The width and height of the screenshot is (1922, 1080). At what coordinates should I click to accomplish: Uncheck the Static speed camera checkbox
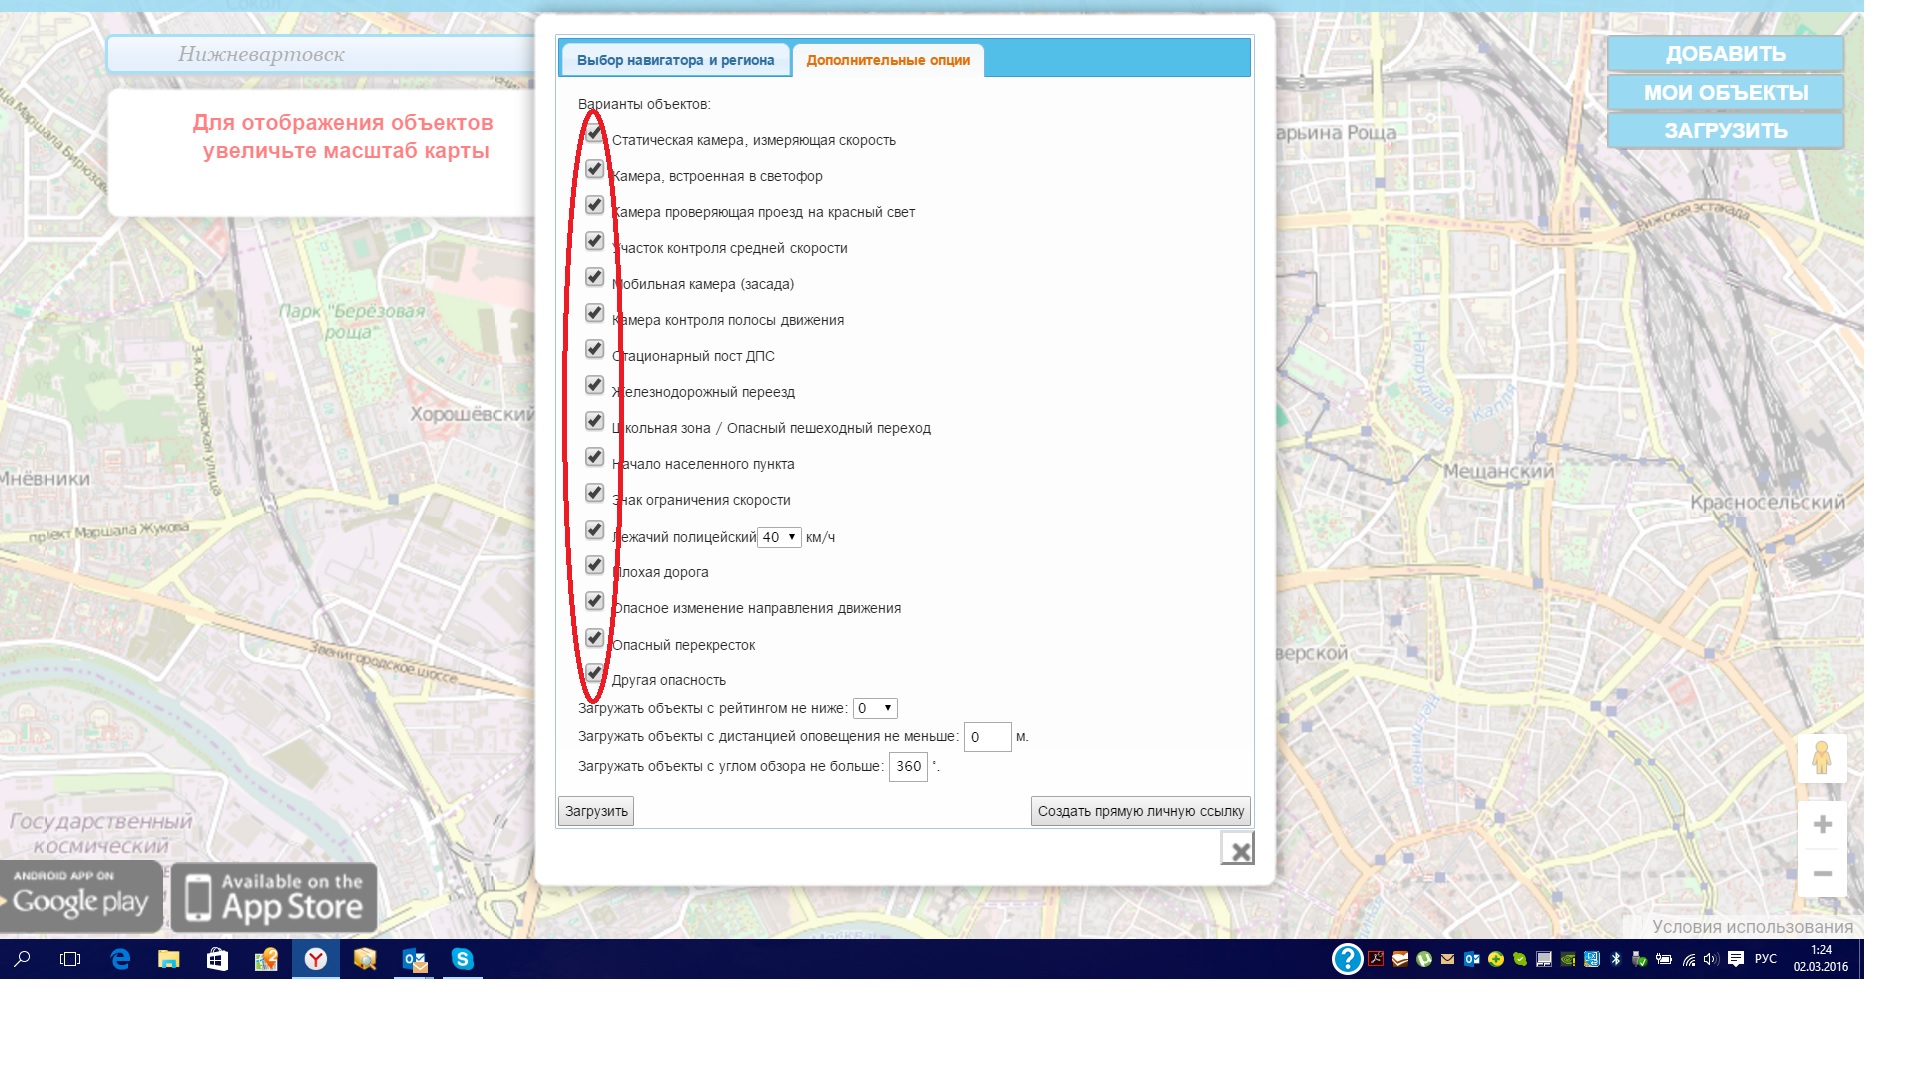click(594, 134)
